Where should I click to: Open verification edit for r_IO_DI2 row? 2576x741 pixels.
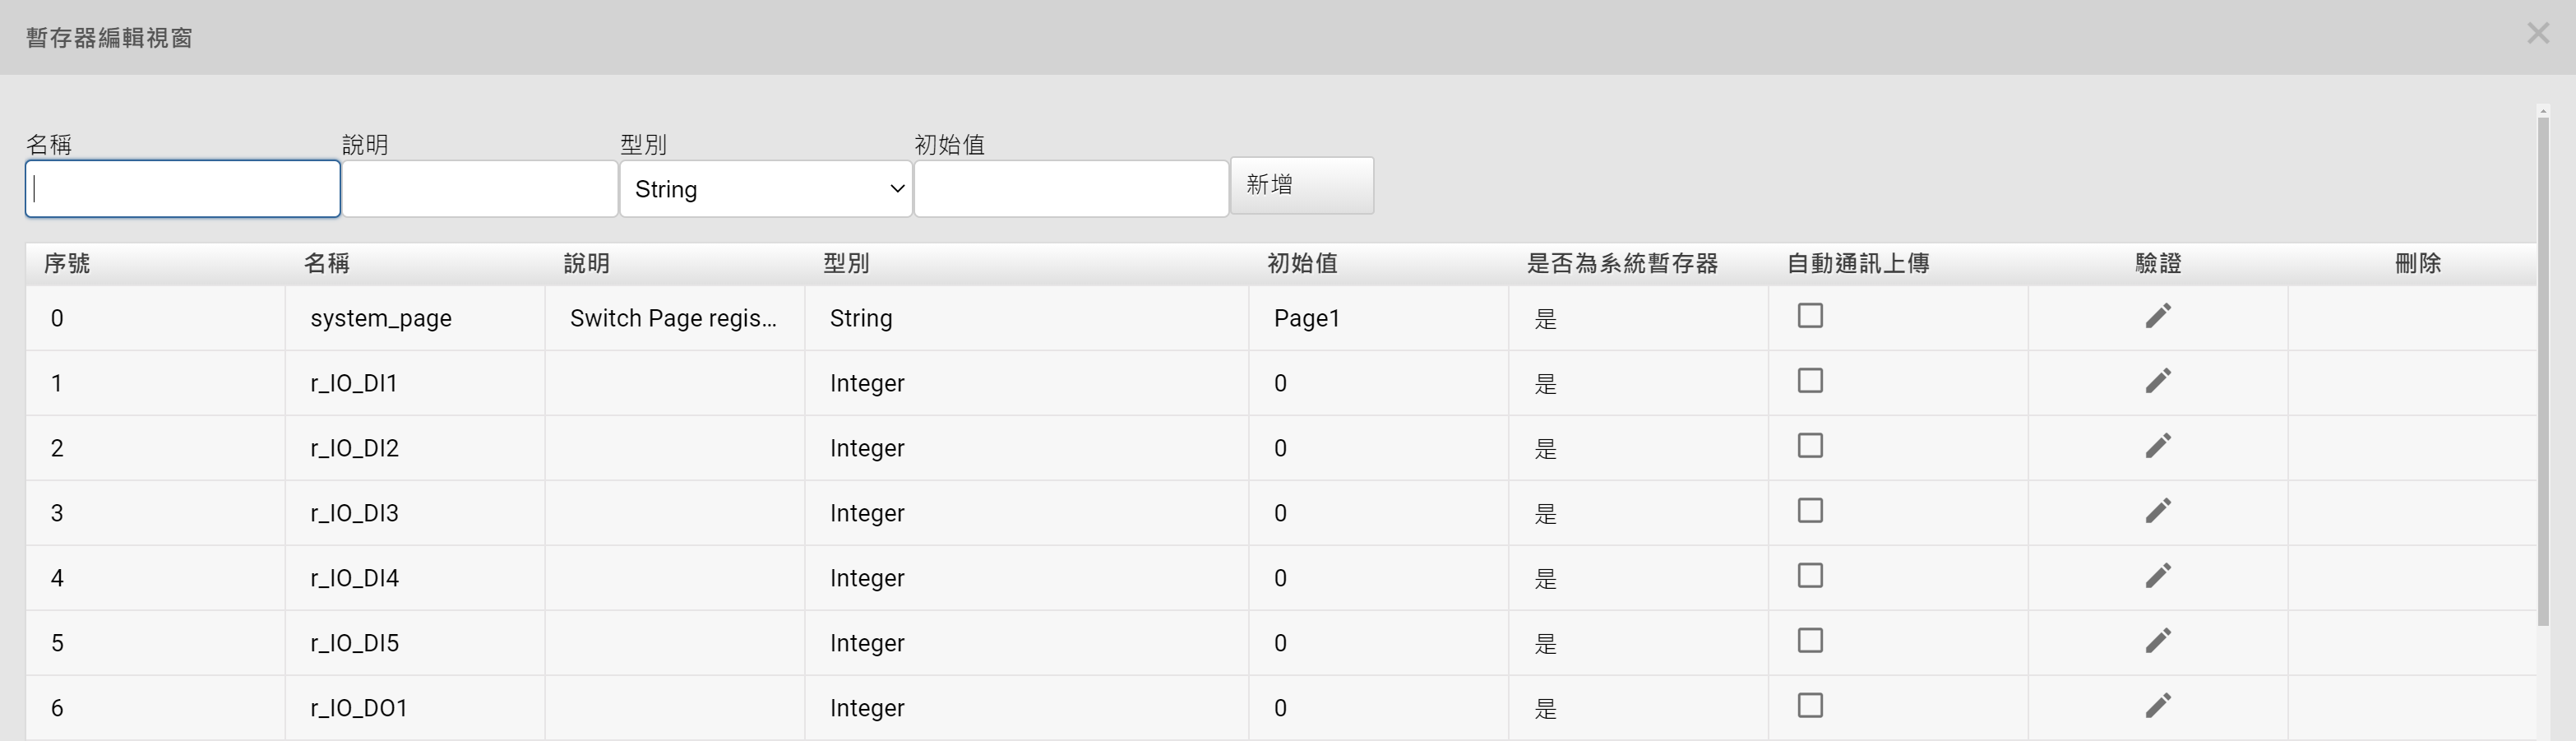coord(2158,446)
